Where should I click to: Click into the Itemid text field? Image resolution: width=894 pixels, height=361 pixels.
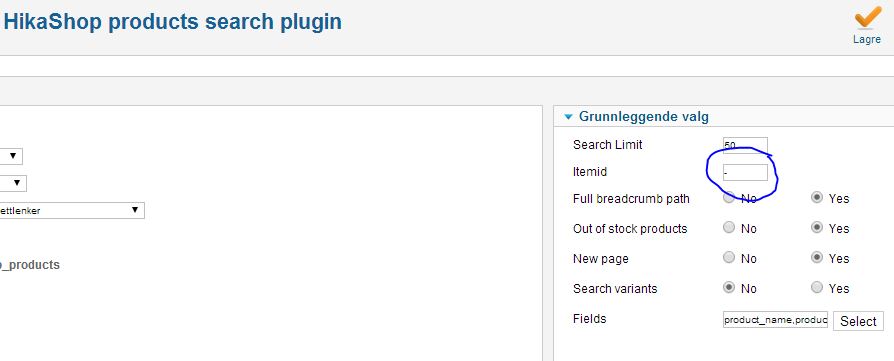tap(745, 172)
